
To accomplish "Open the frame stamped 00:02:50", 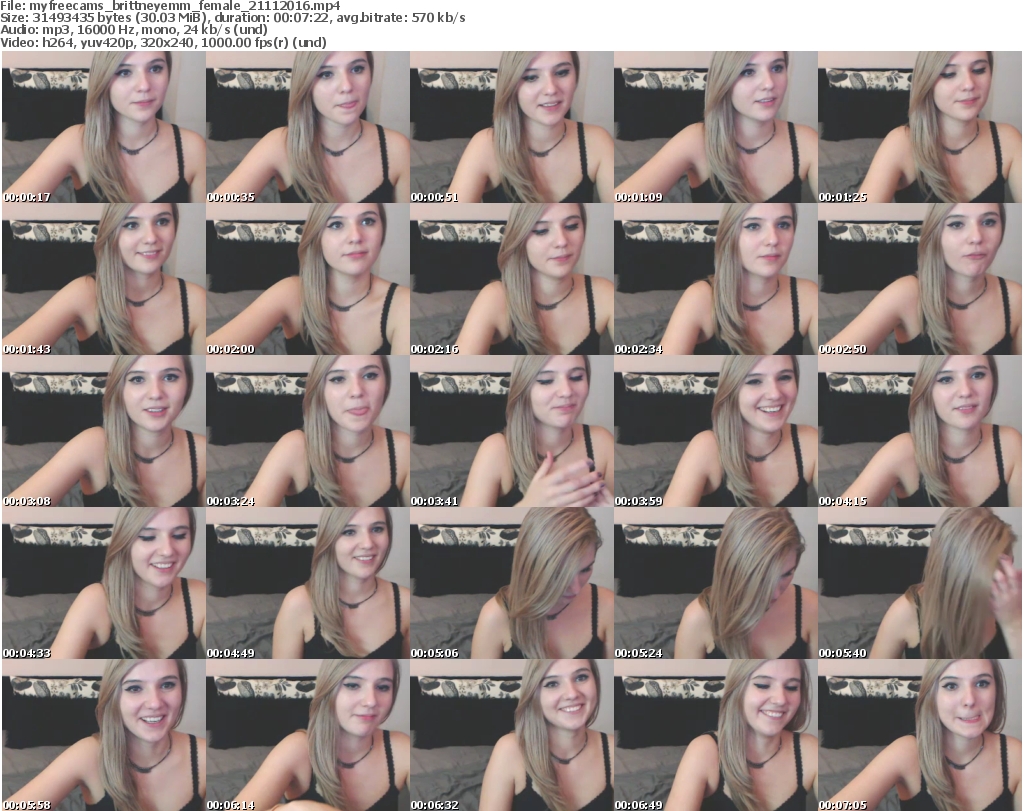I will pos(920,279).
